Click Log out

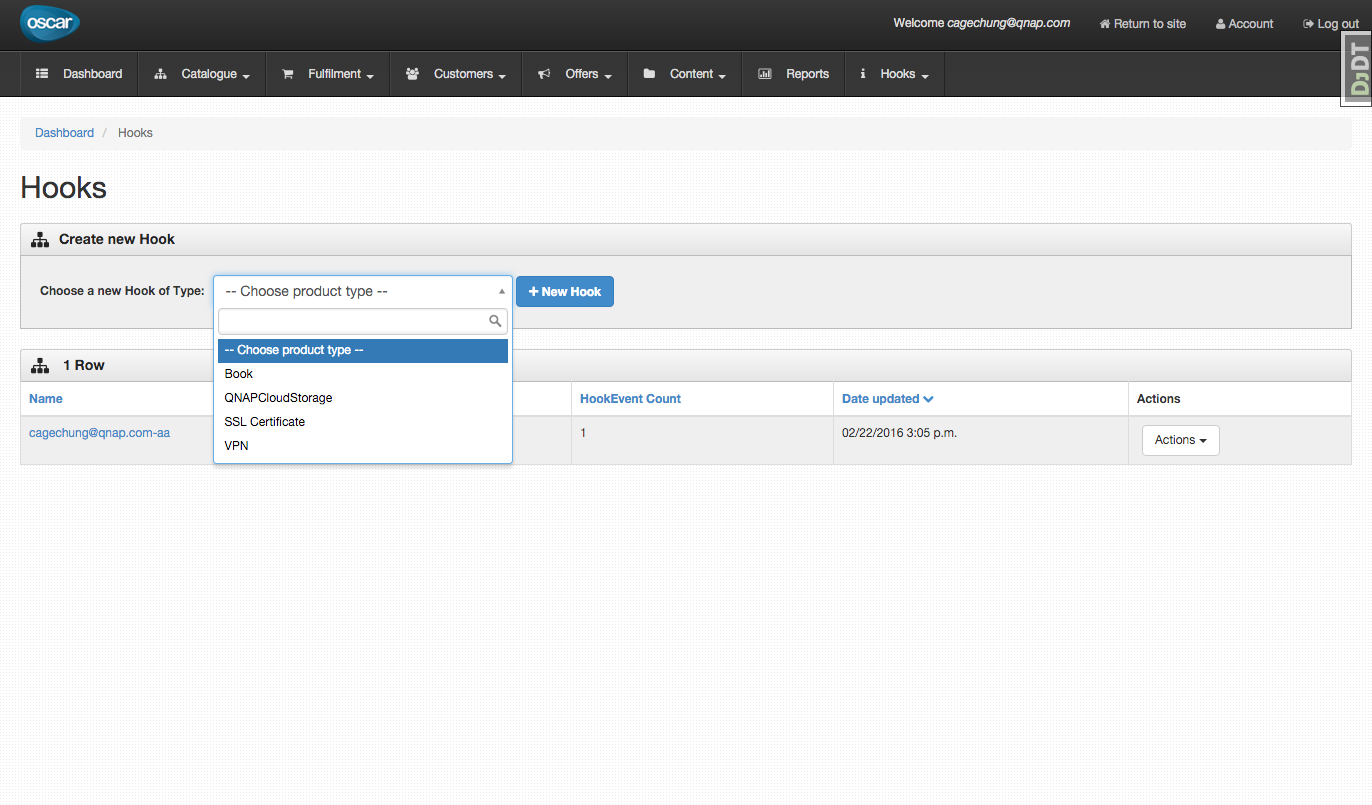pyautogui.click(x=1331, y=24)
